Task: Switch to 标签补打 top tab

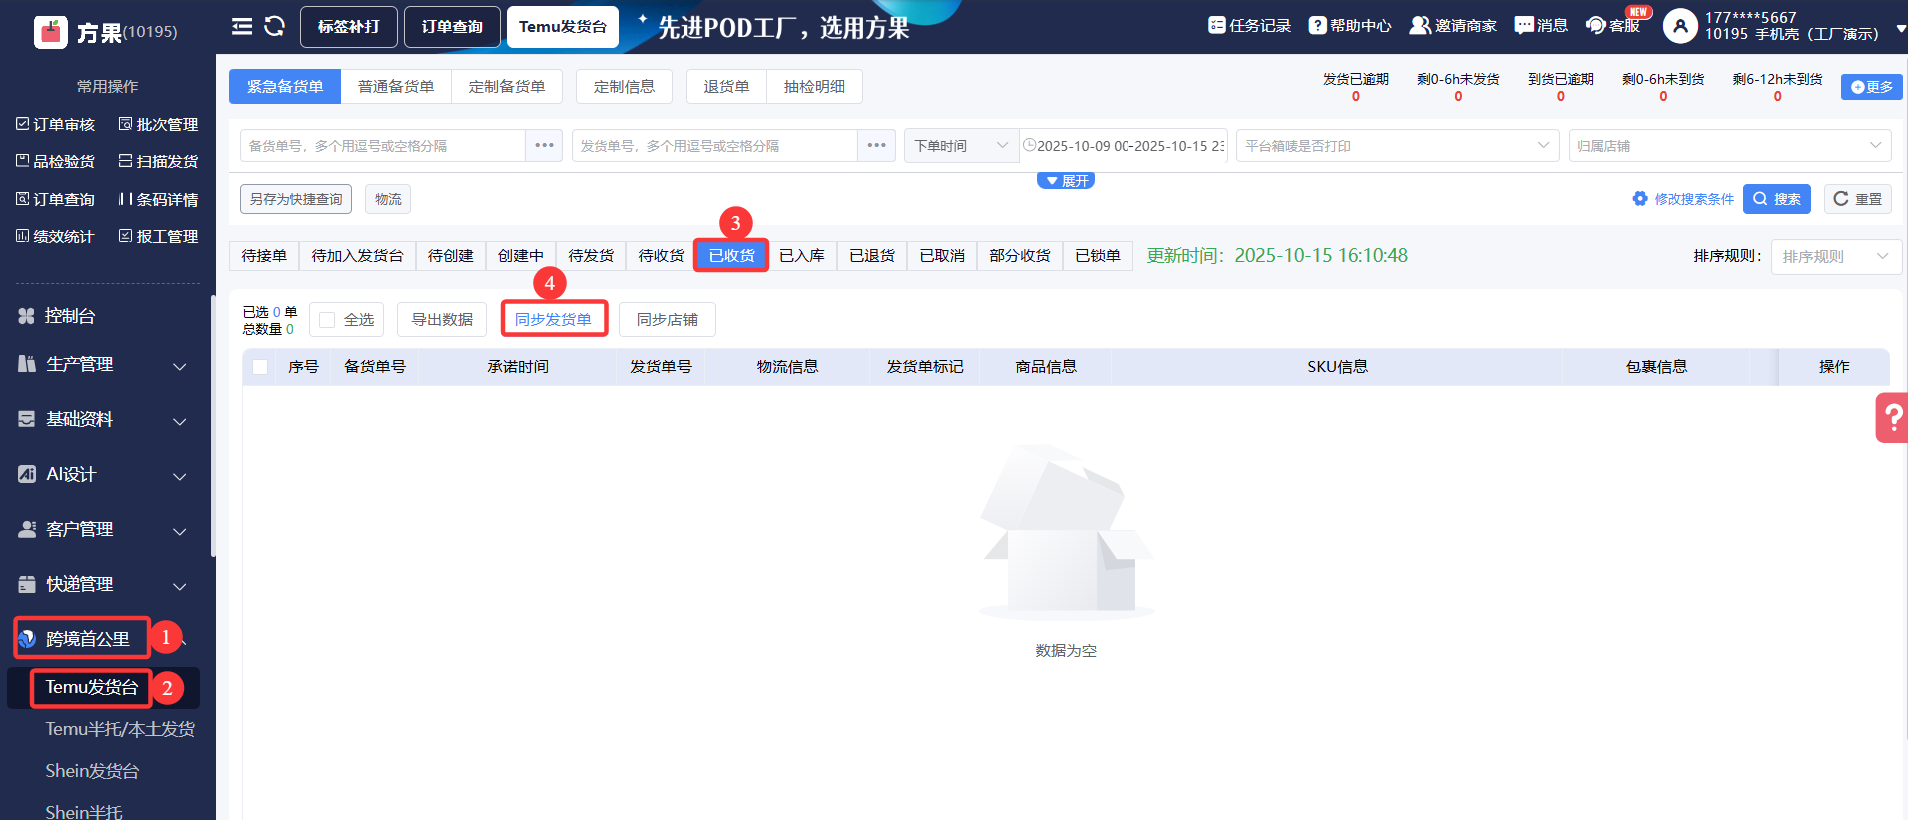Action: pyautogui.click(x=349, y=27)
